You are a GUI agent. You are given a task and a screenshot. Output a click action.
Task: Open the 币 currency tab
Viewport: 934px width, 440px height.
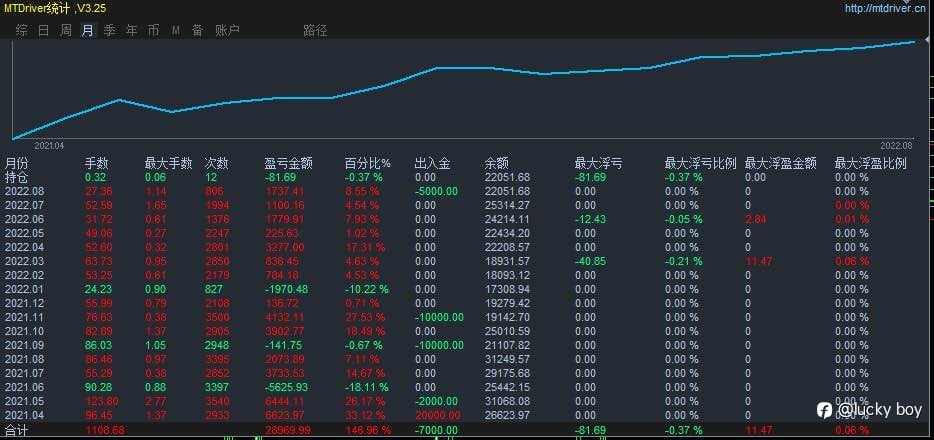(x=154, y=30)
